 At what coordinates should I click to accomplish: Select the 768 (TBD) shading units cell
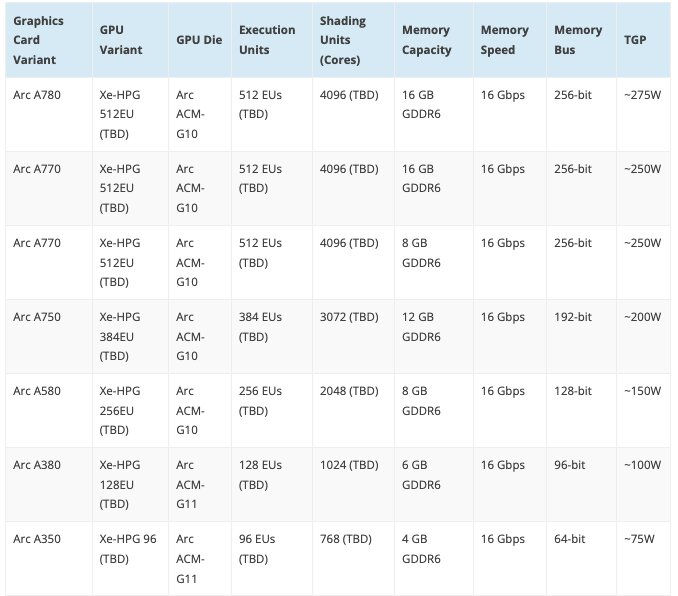(345, 538)
